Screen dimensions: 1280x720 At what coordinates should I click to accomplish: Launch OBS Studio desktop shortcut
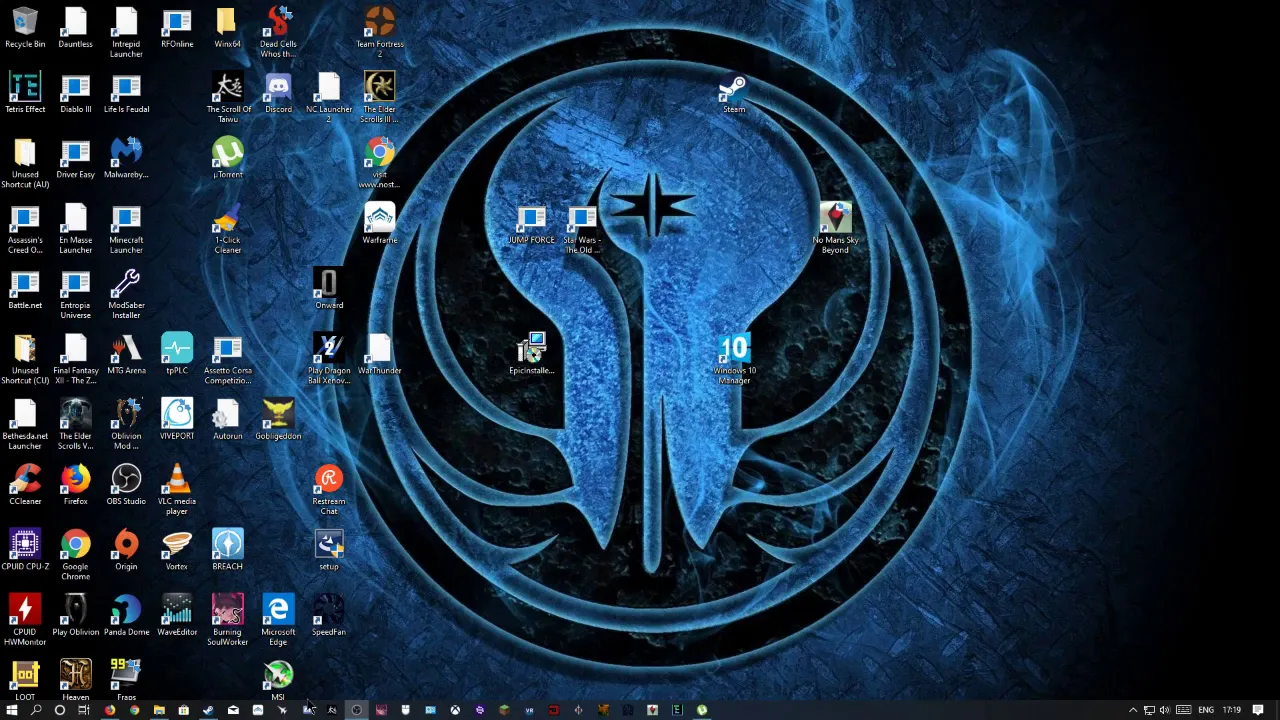coord(126,484)
